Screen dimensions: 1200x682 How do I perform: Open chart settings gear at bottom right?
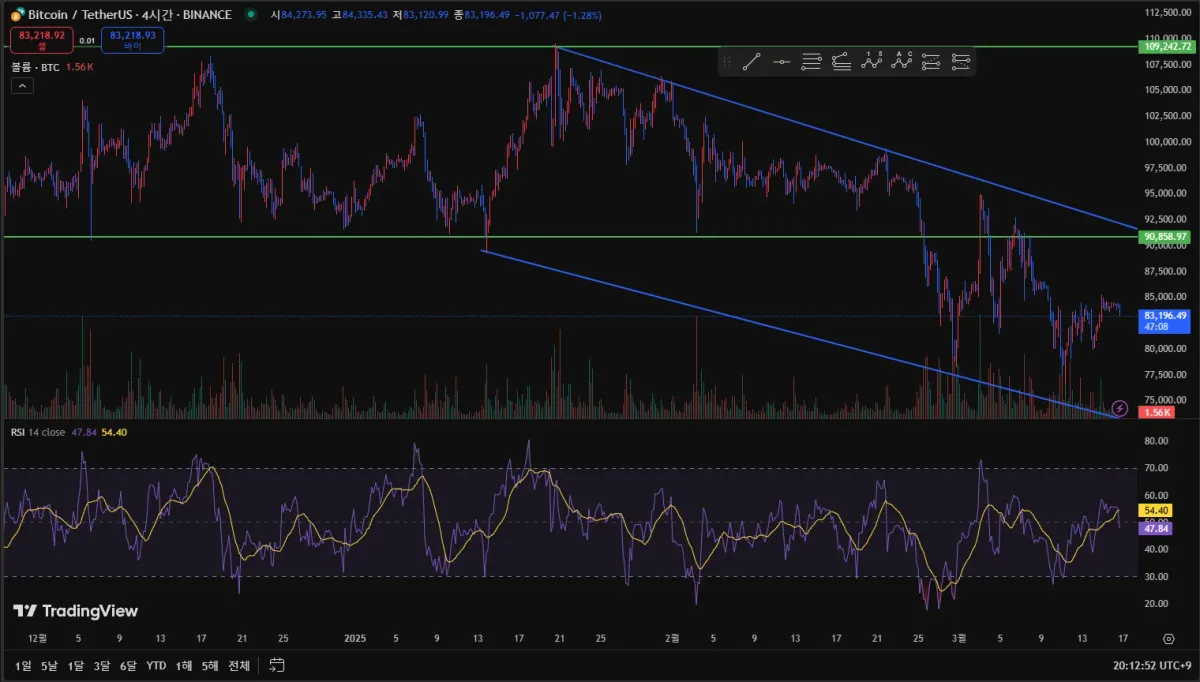[1168, 637]
